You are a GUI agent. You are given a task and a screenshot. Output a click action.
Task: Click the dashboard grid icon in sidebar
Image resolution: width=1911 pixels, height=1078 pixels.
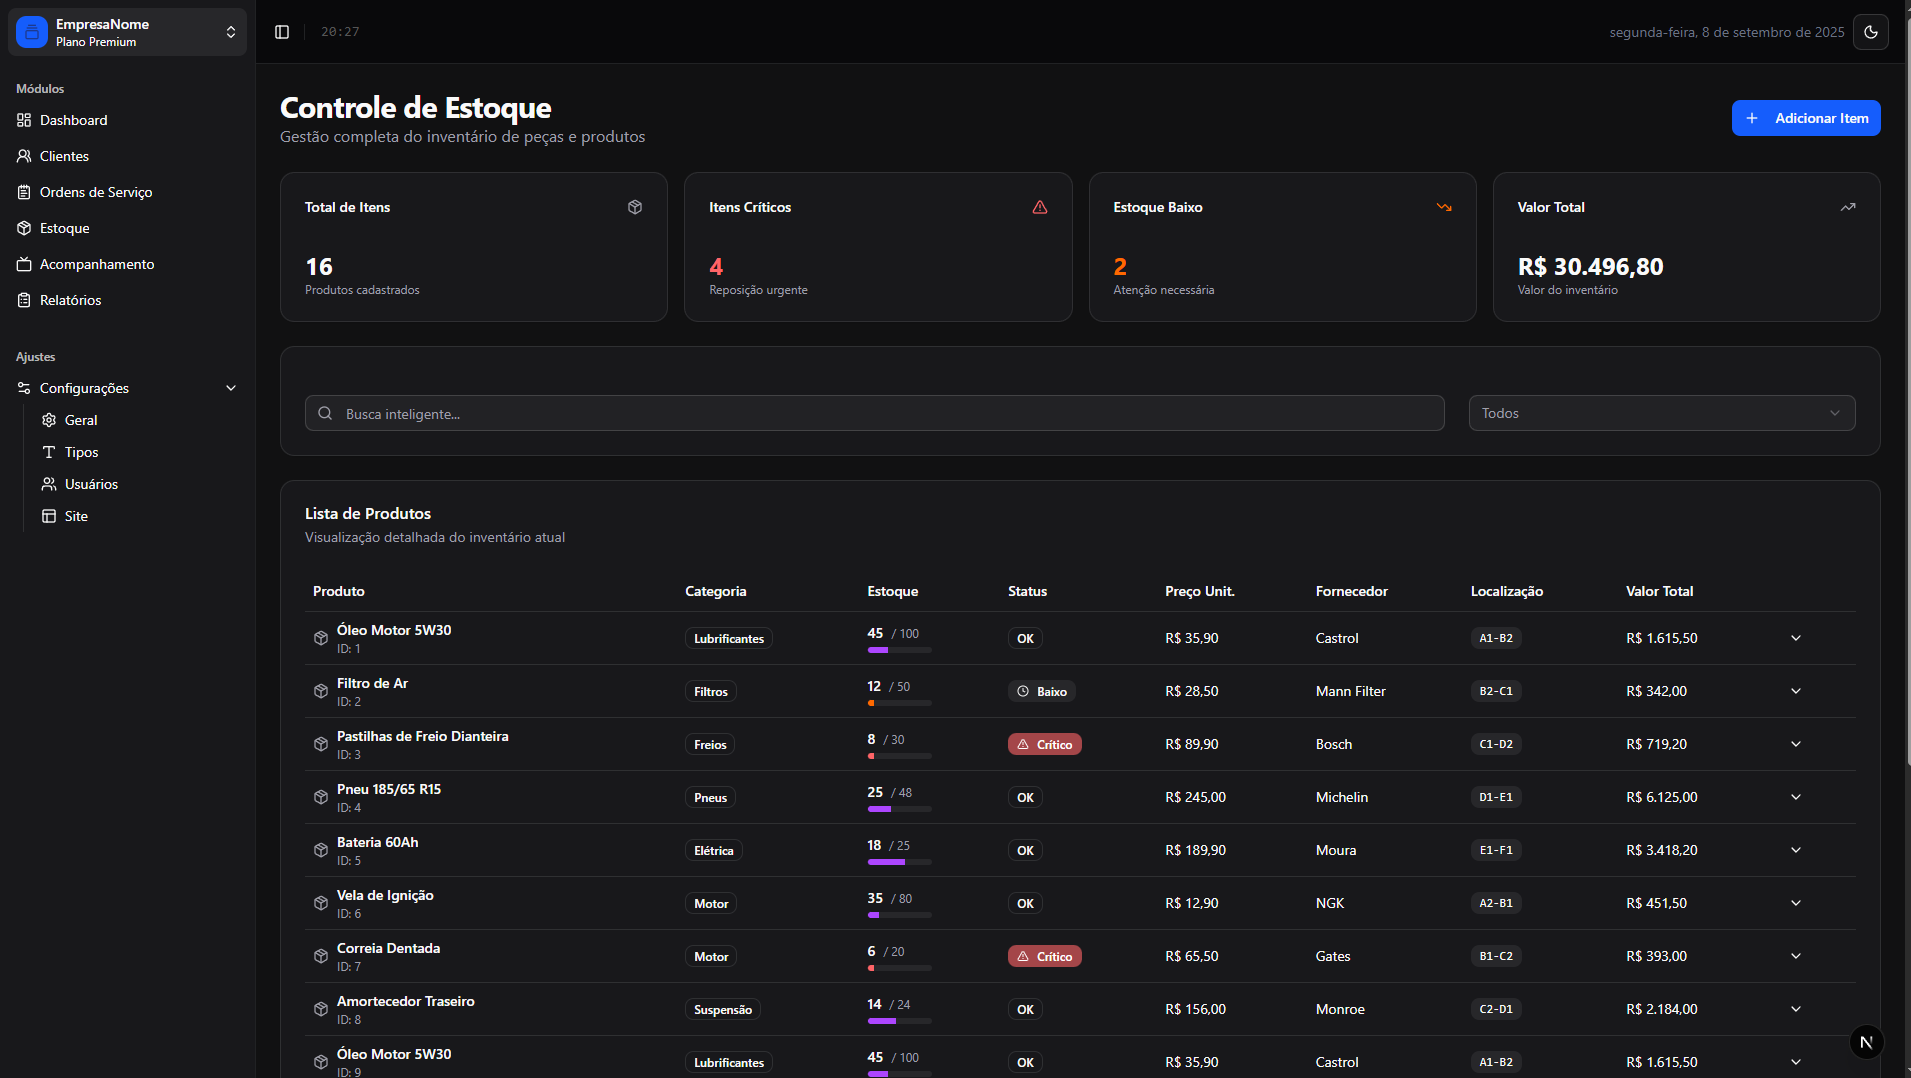point(24,120)
